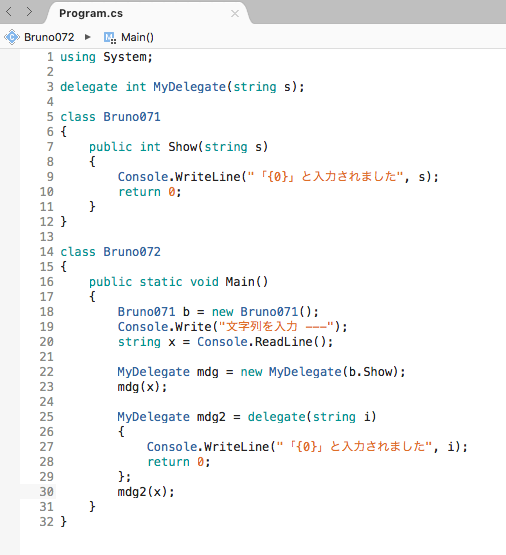Click 'mdg(x);' on line 23
This screenshot has height=555, width=506.
[x=142, y=387]
